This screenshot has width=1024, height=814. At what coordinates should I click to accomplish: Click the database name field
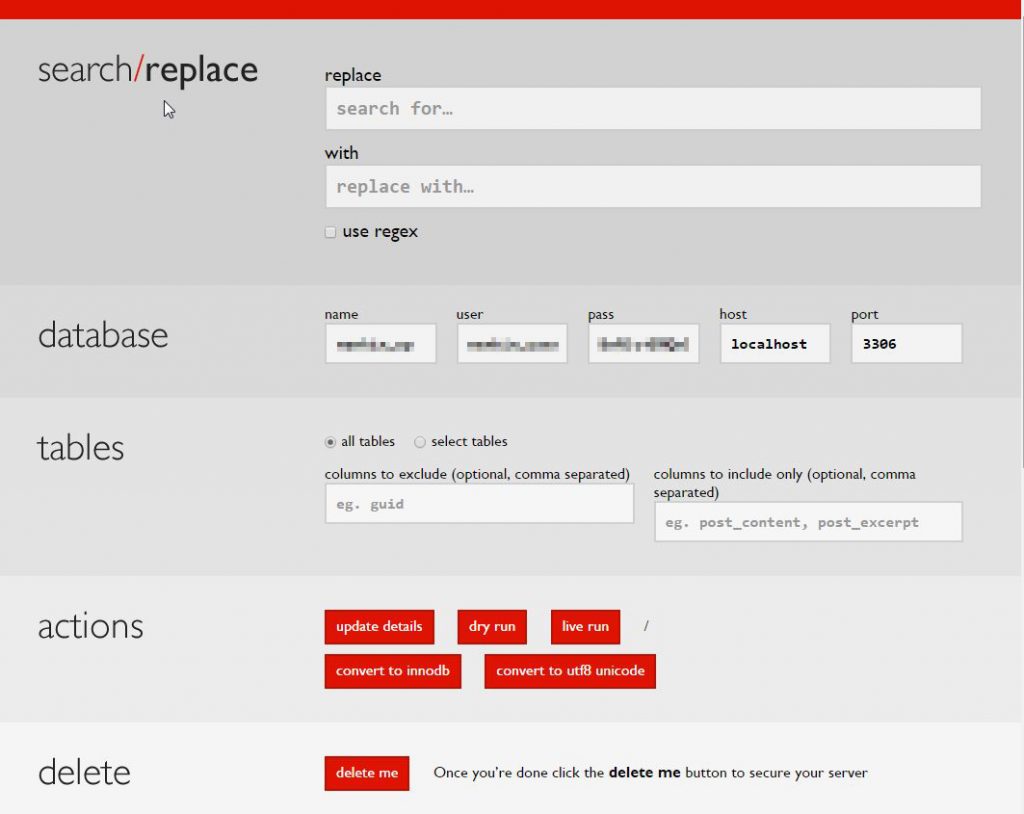click(381, 344)
